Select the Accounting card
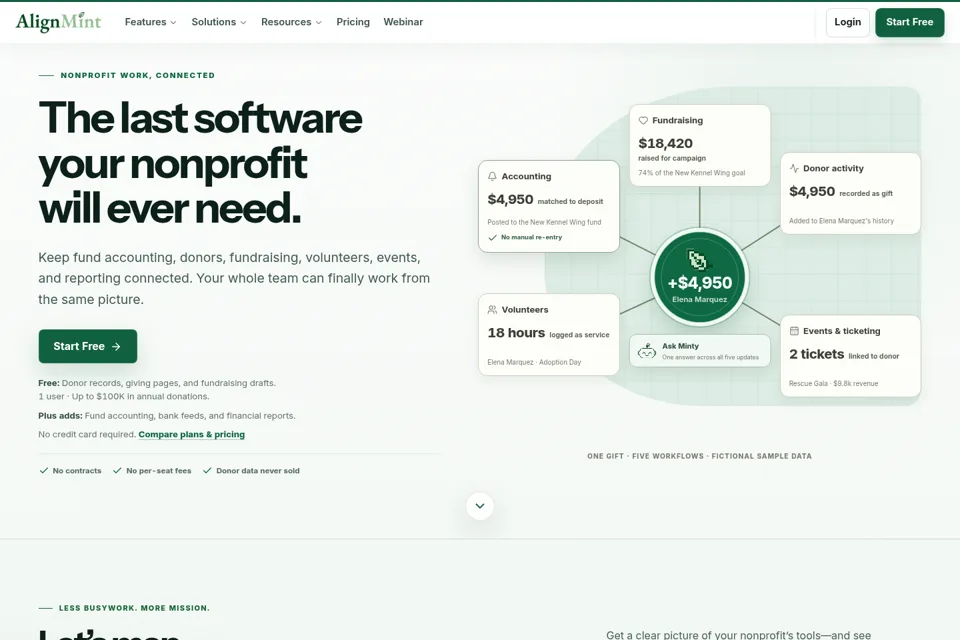 point(549,206)
